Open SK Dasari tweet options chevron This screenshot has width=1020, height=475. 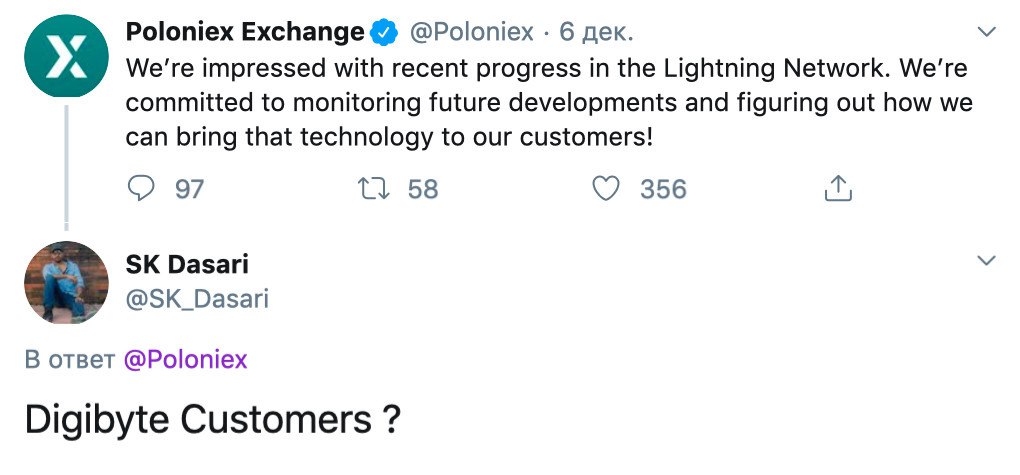tap(986, 261)
